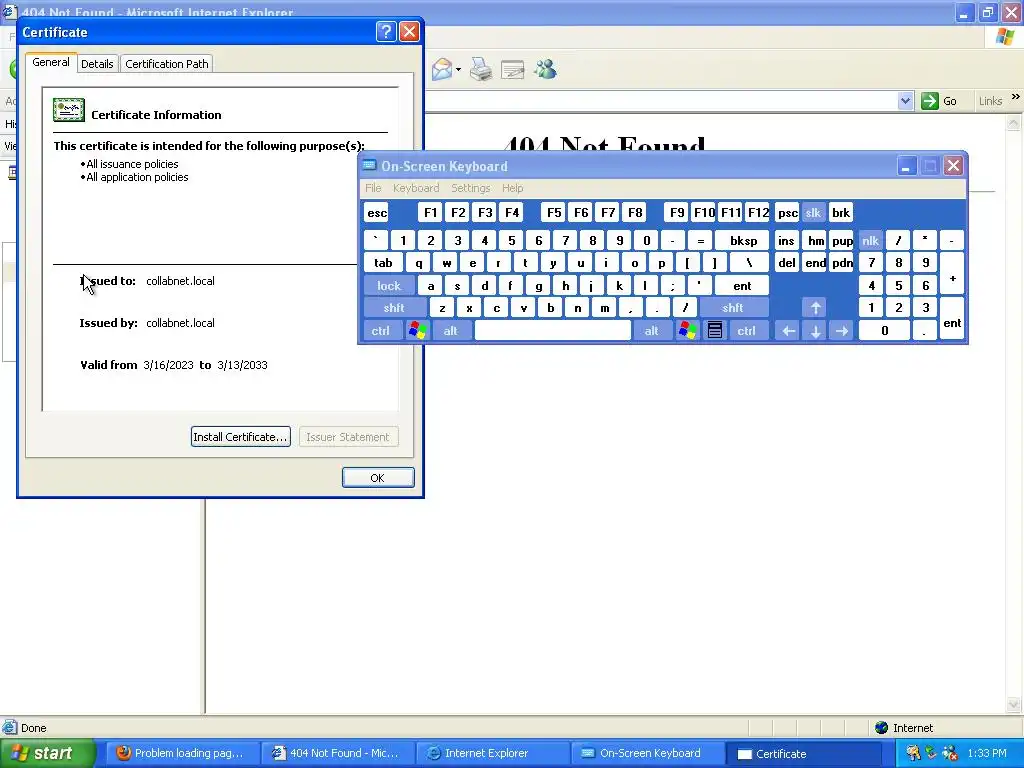Switch to On-Screen Keyboard taskbar item

pyautogui.click(x=647, y=753)
